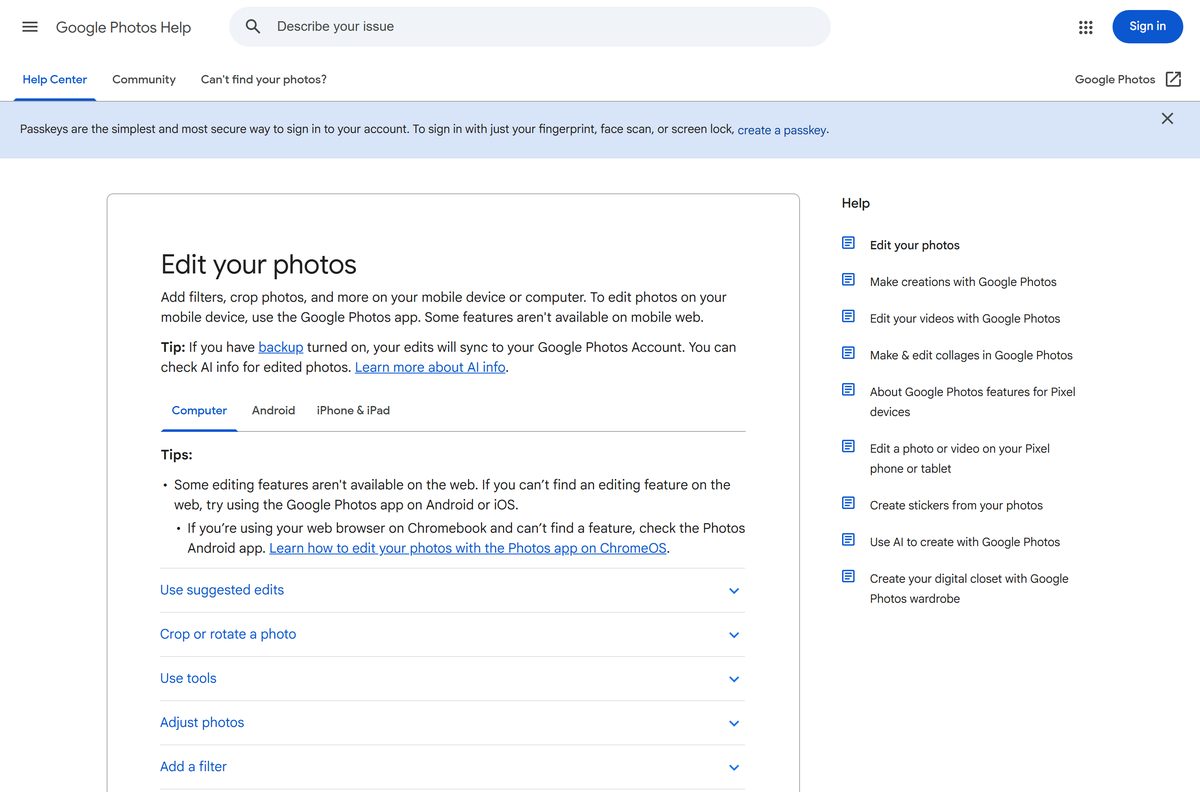Click article icon beside Use AI to create
1200x792 pixels.
pyautogui.click(x=849, y=540)
